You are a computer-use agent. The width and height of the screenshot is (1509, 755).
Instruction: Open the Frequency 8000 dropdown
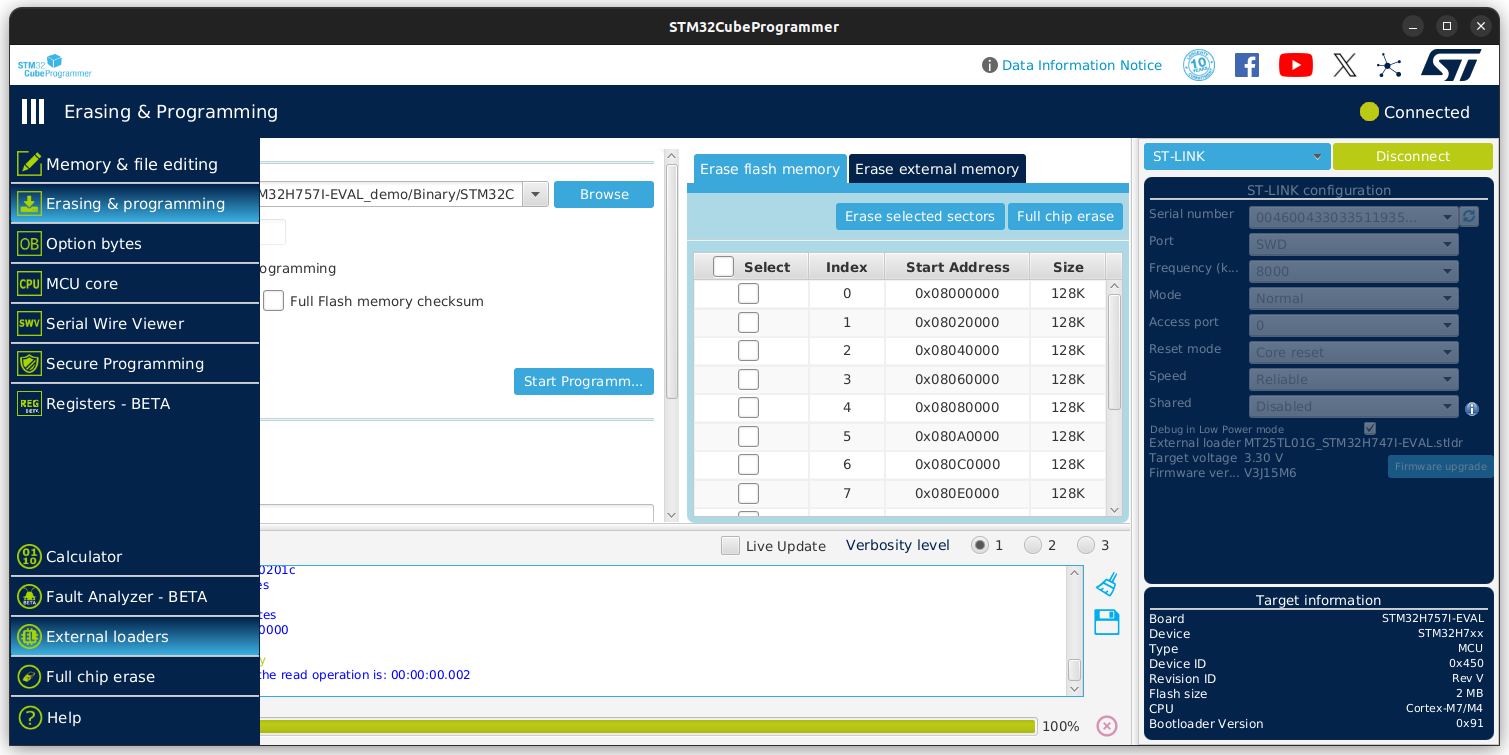point(1353,271)
